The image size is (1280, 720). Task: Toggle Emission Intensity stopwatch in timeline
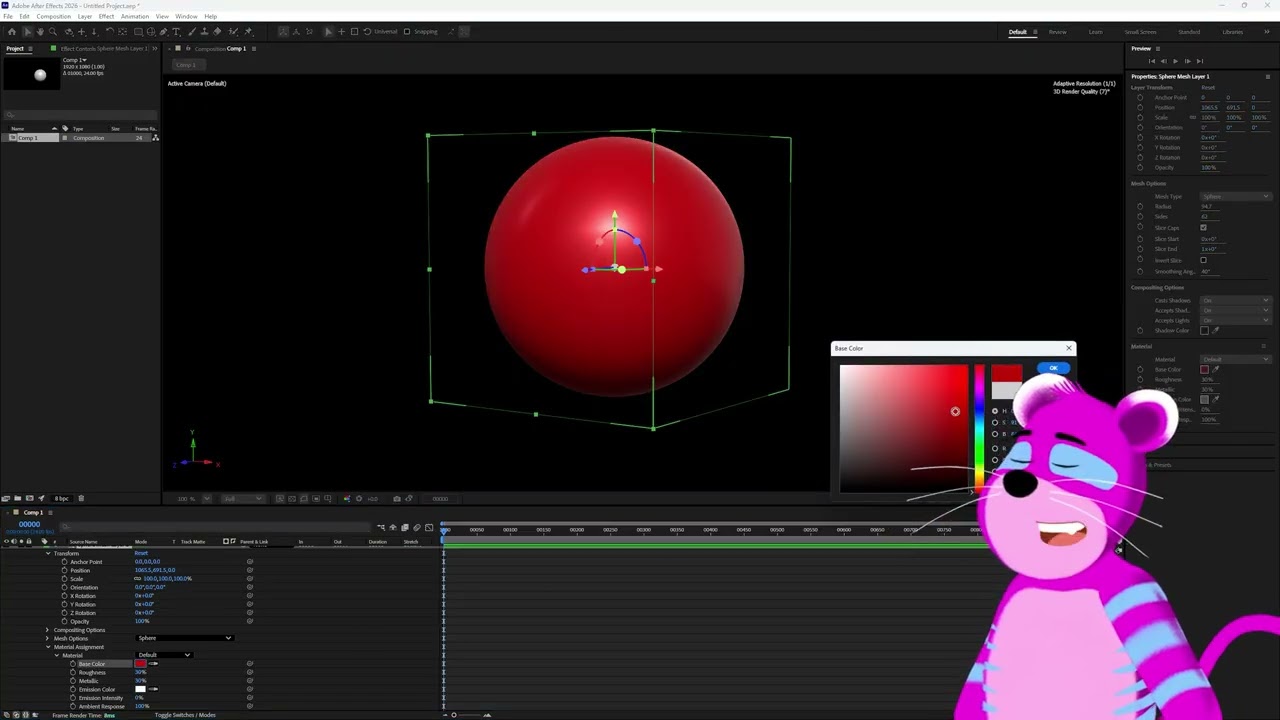[73, 698]
